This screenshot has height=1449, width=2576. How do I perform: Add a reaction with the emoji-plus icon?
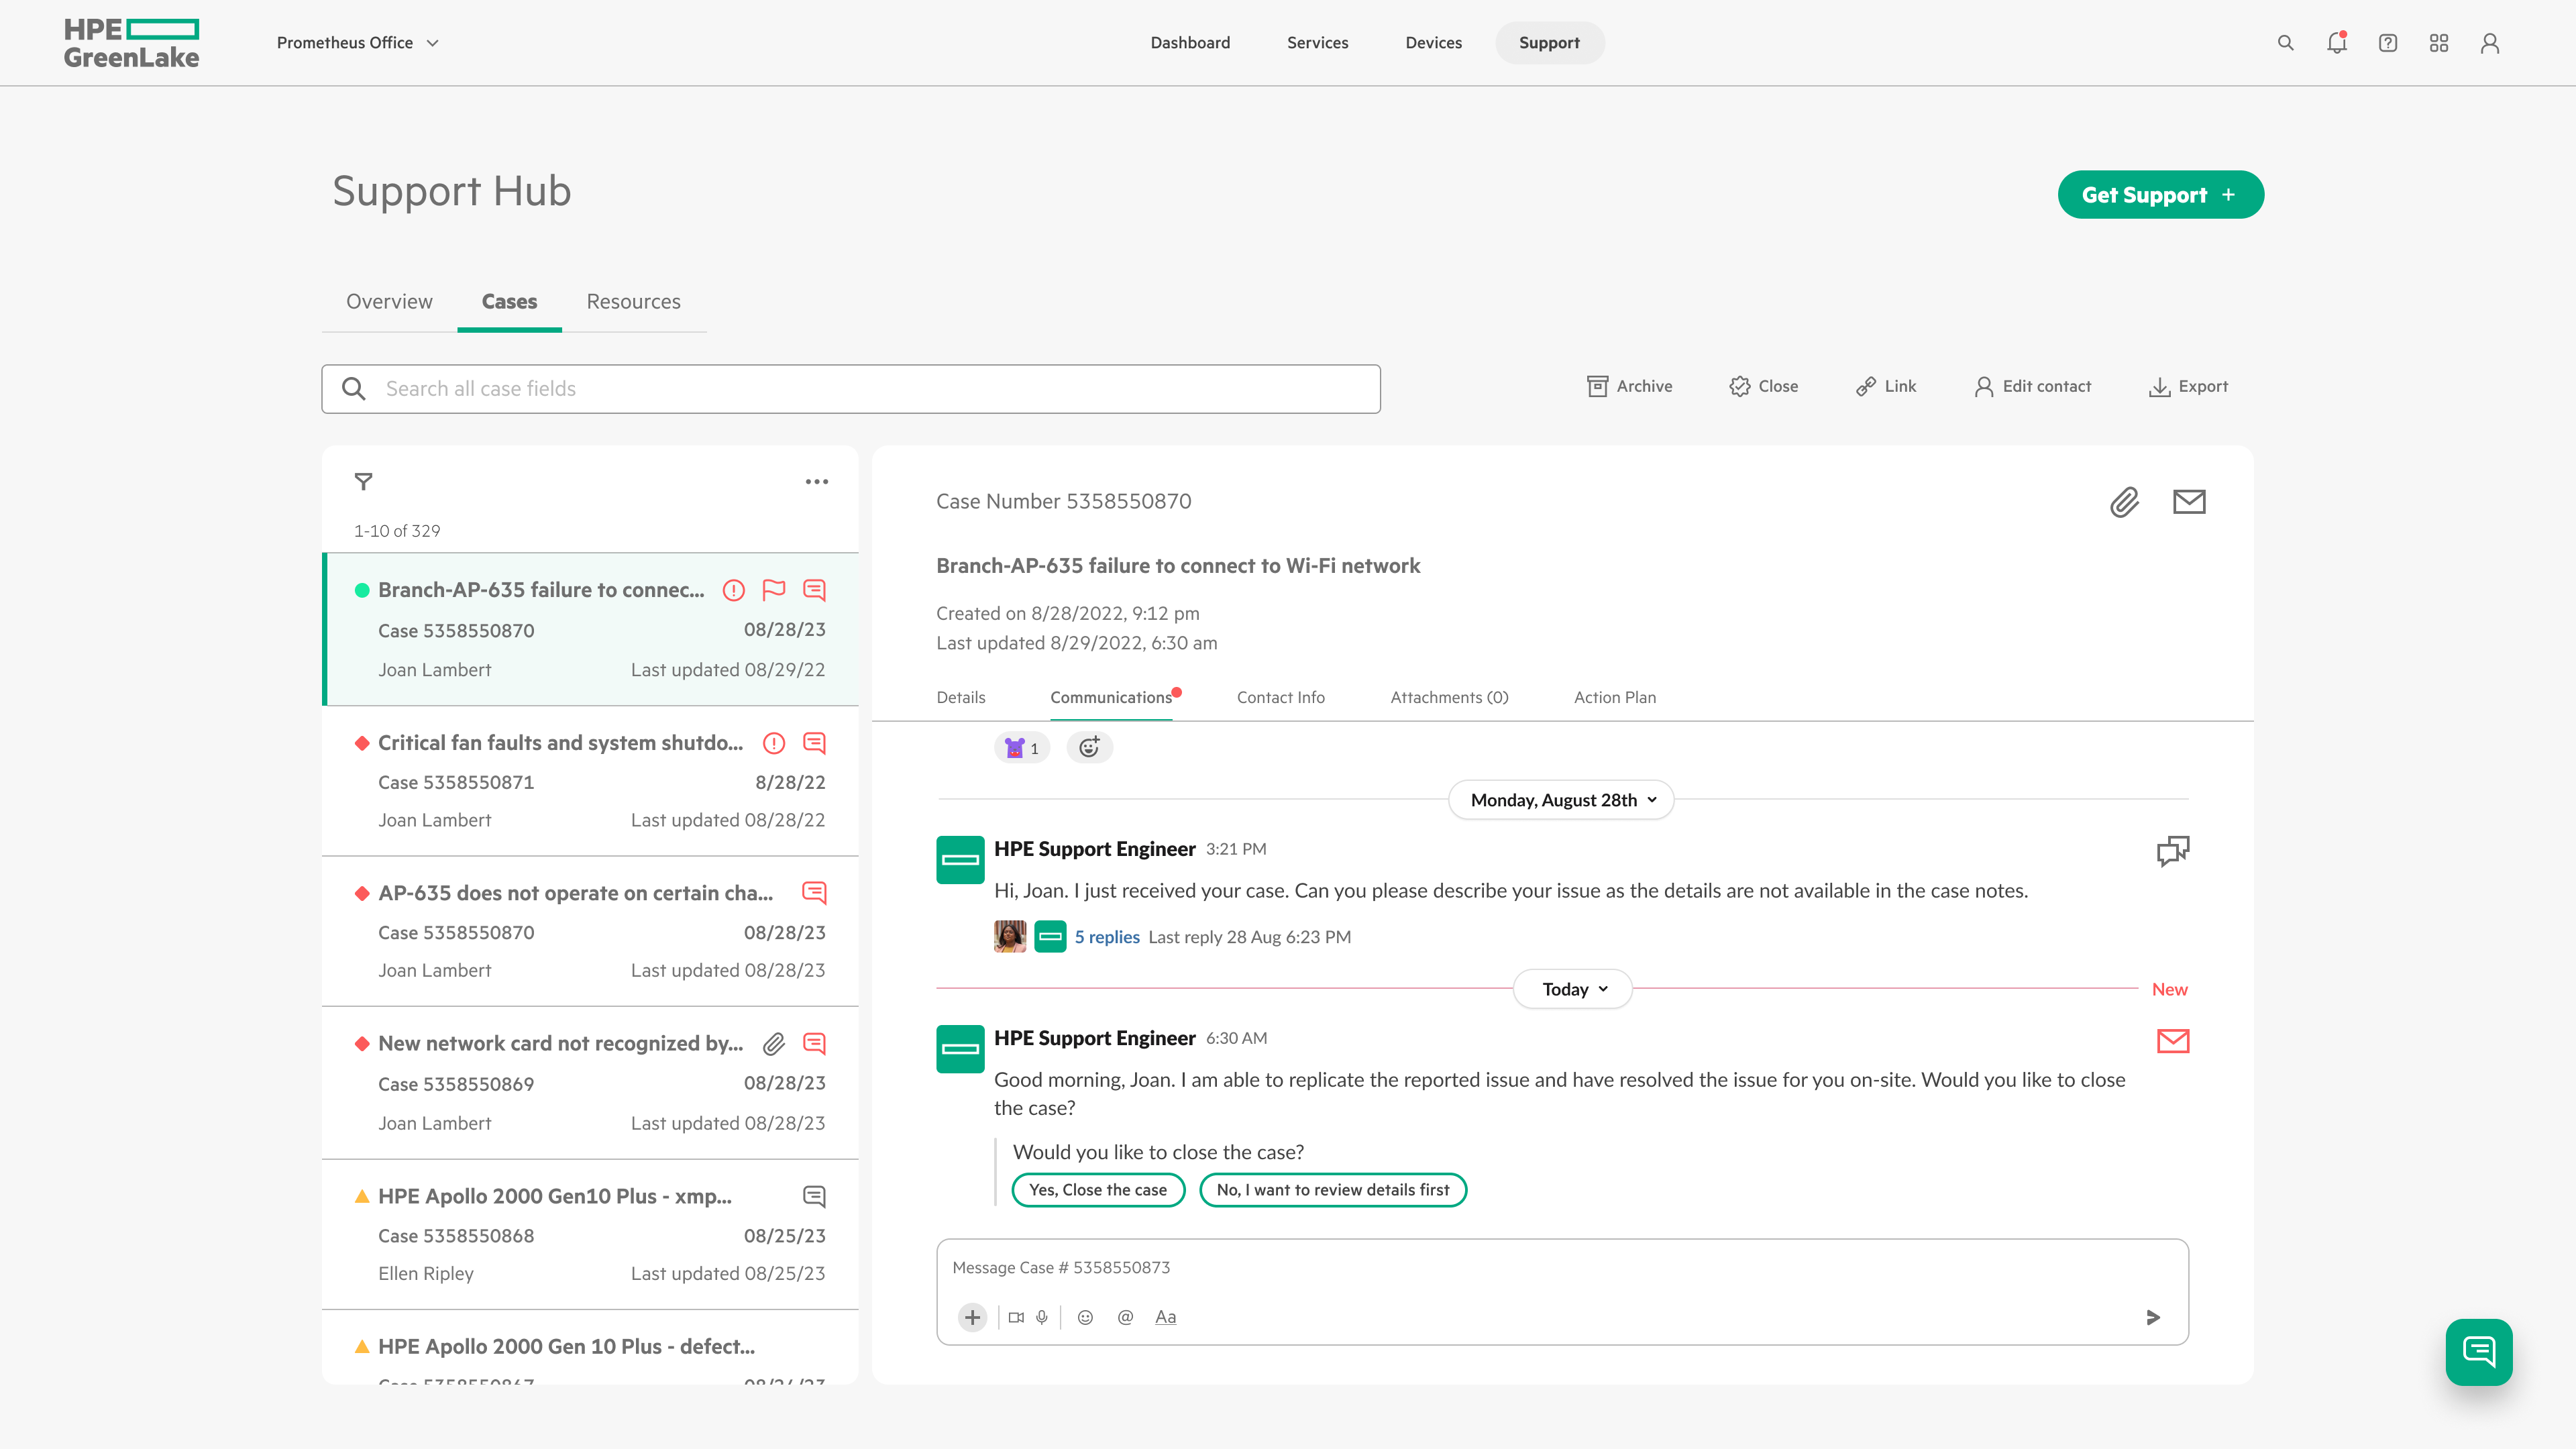point(1089,747)
